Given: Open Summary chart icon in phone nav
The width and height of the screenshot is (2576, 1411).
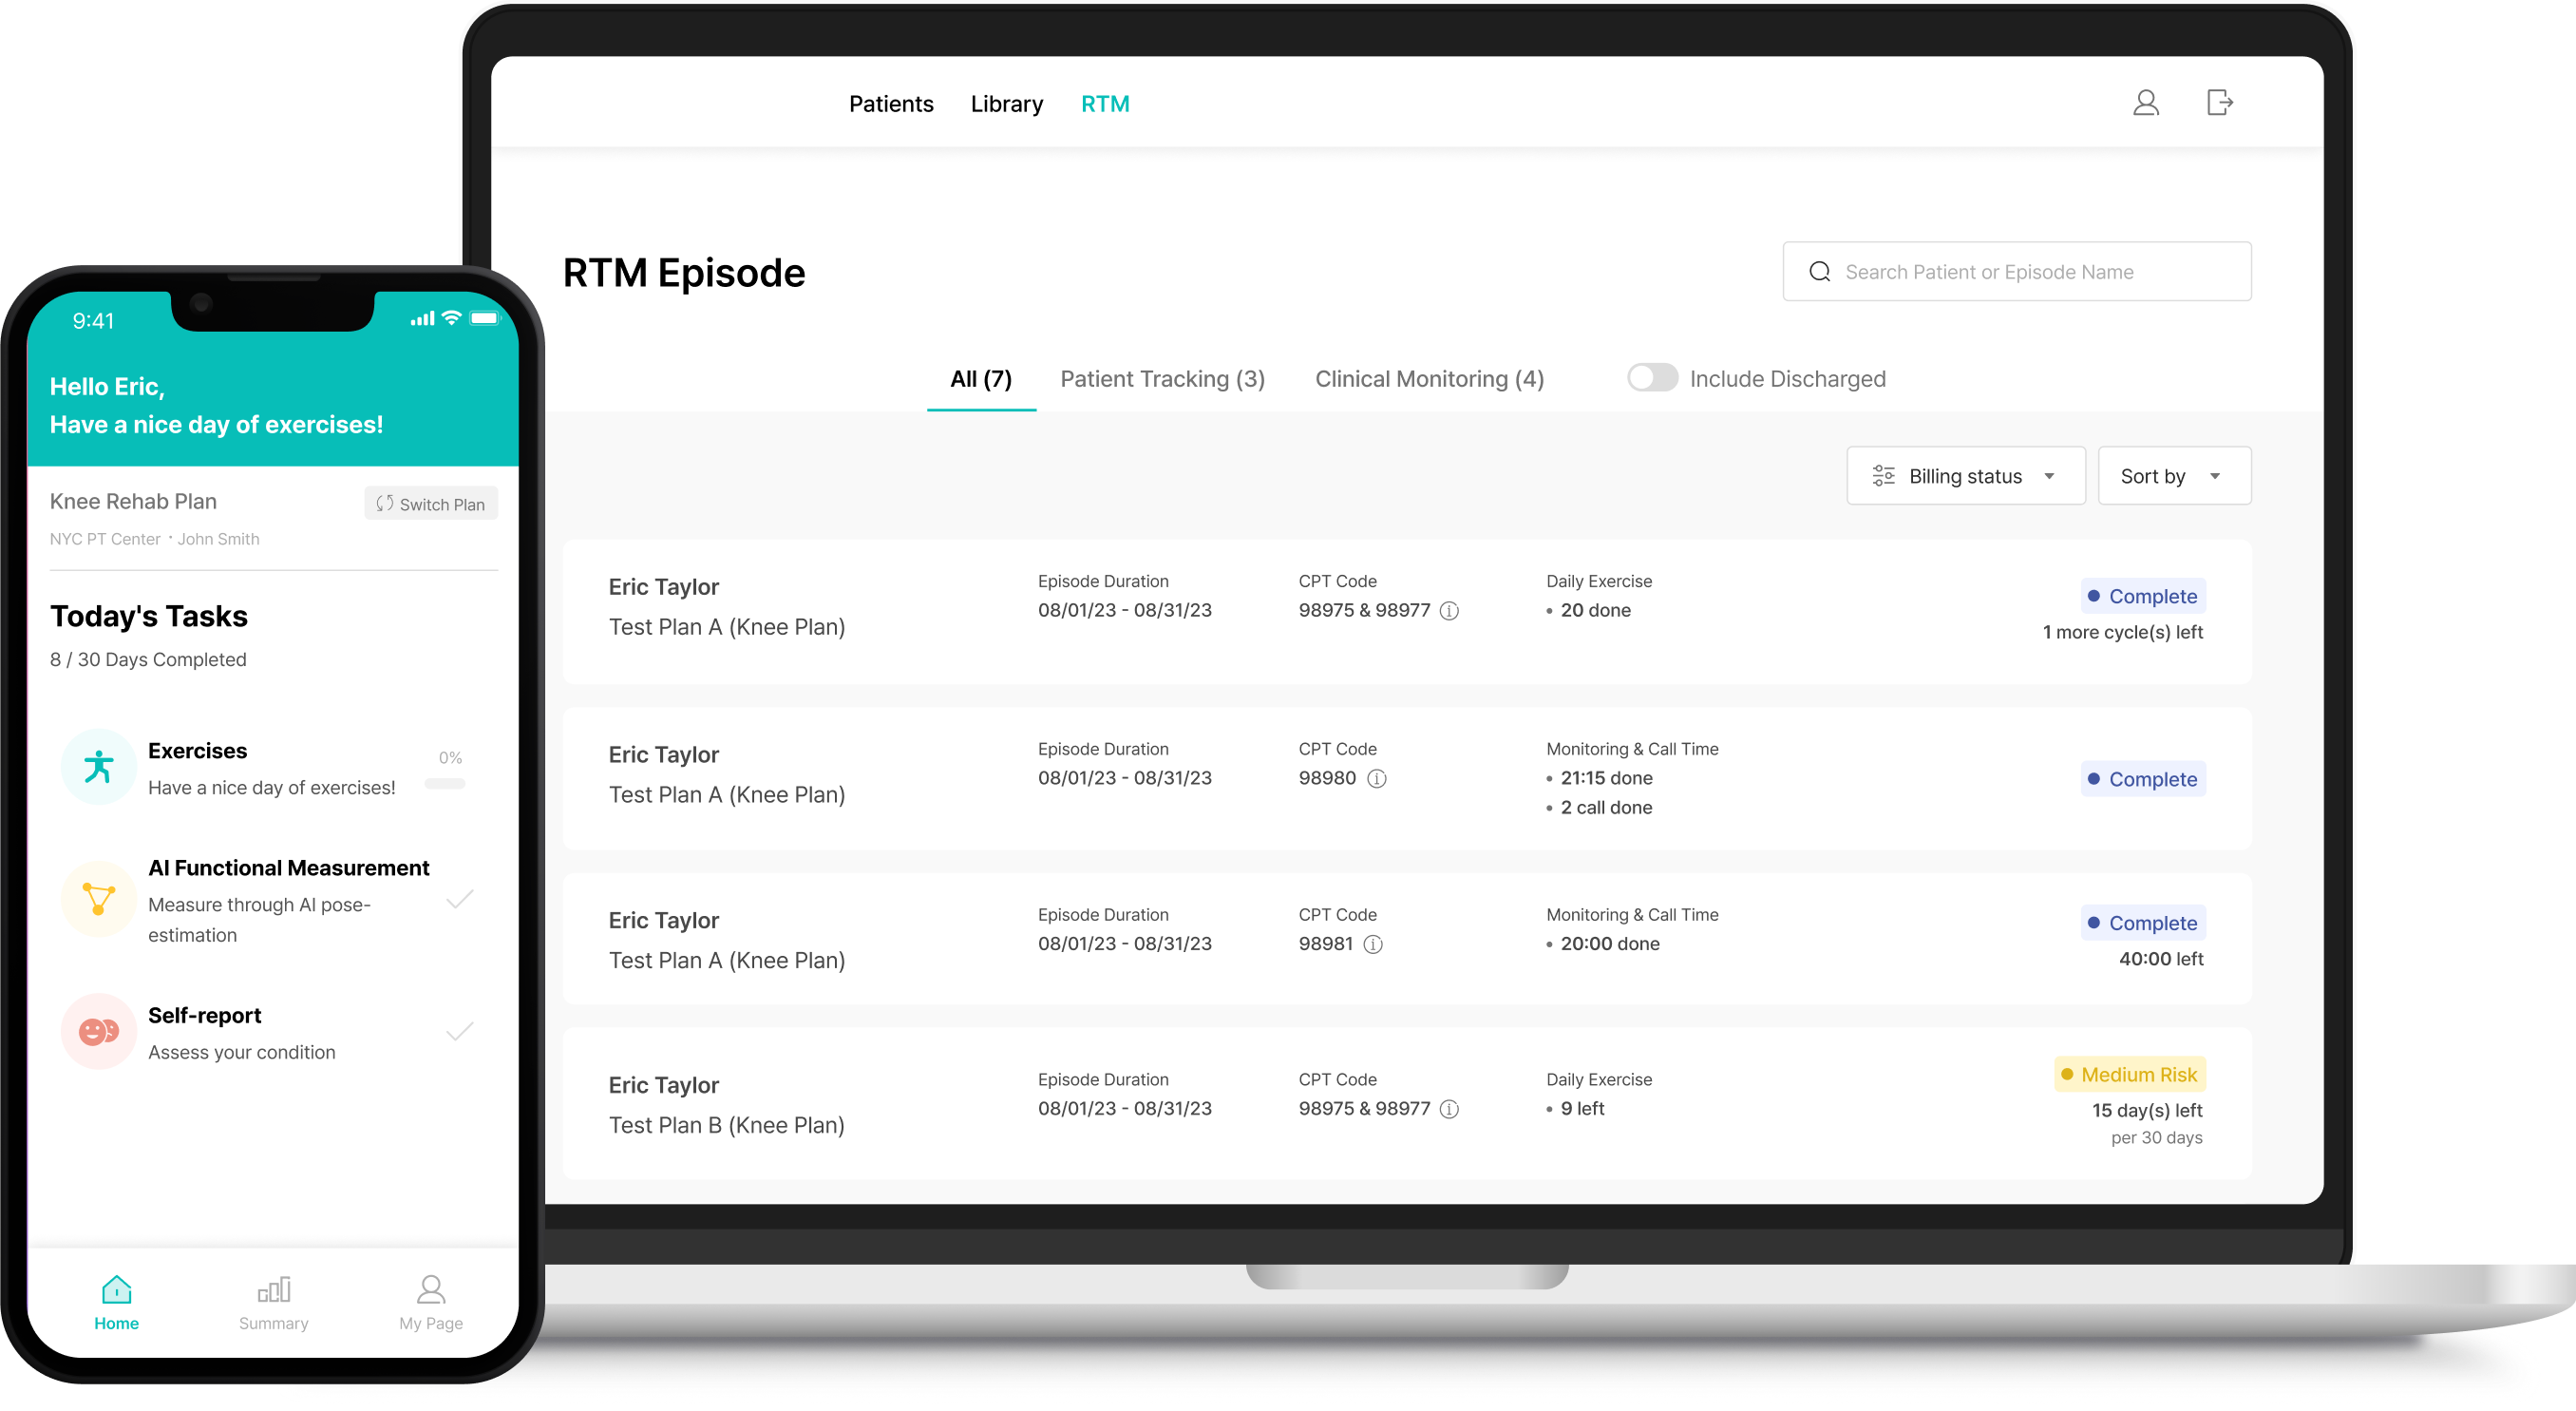Looking at the screenshot, I should (x=273, y=1290).
